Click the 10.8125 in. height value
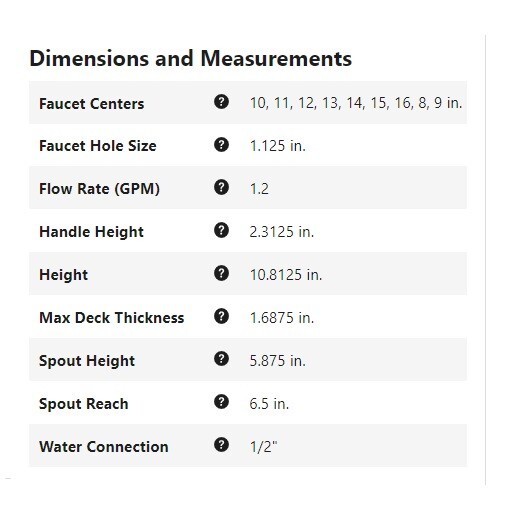 click(286, 275)
